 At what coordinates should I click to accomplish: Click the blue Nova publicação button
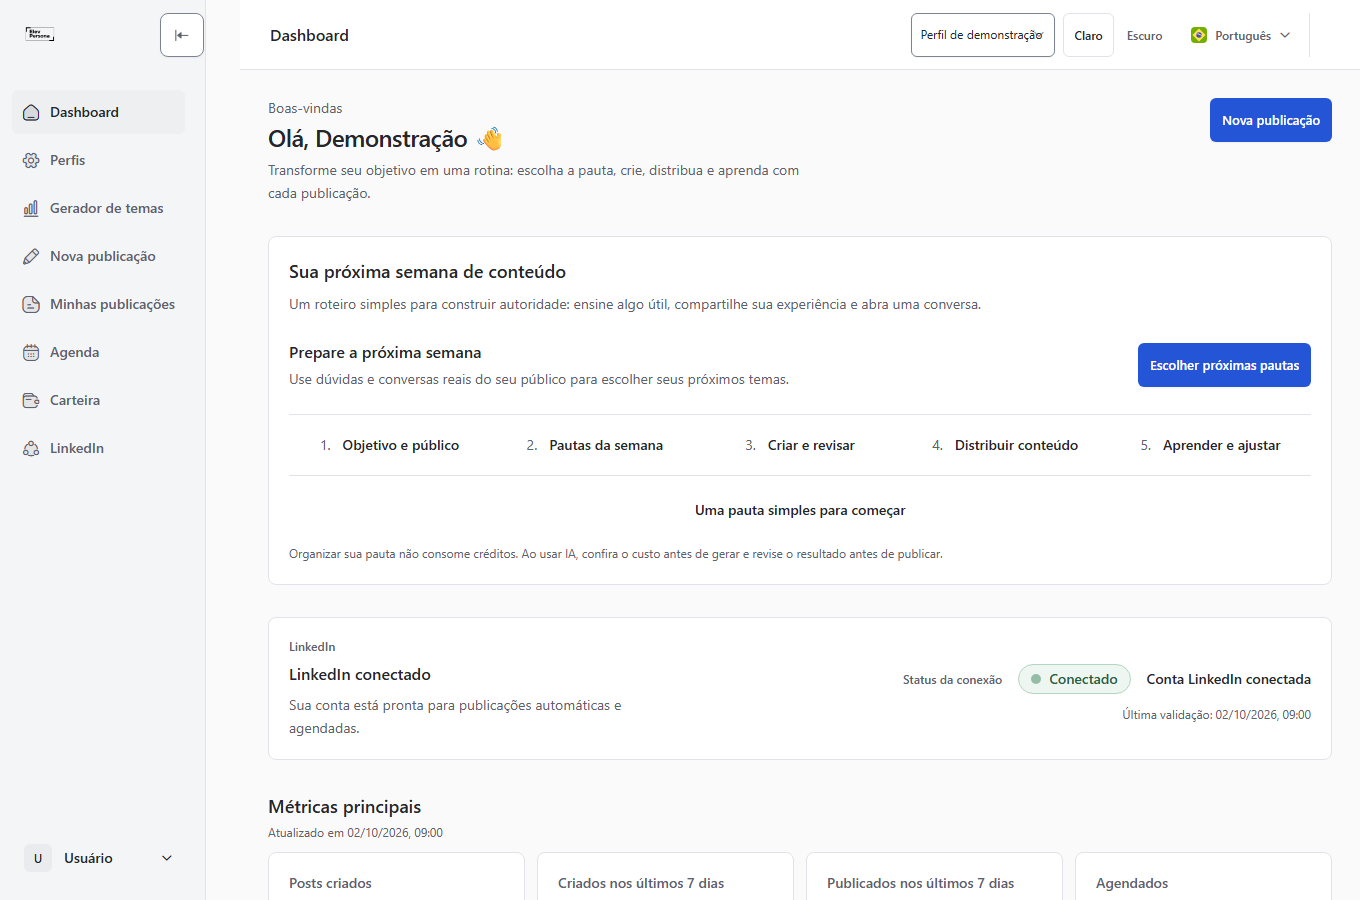tap(1270, 120)
